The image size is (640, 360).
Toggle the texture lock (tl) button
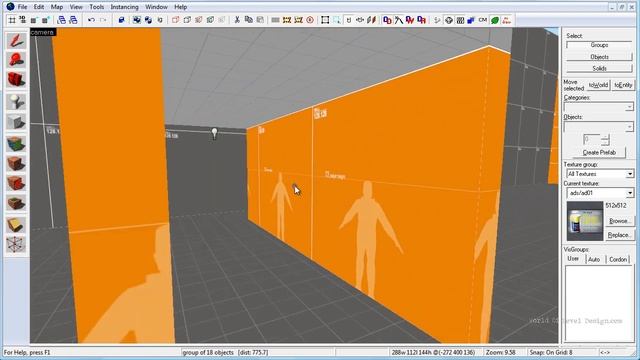click(x=348, y=20)
